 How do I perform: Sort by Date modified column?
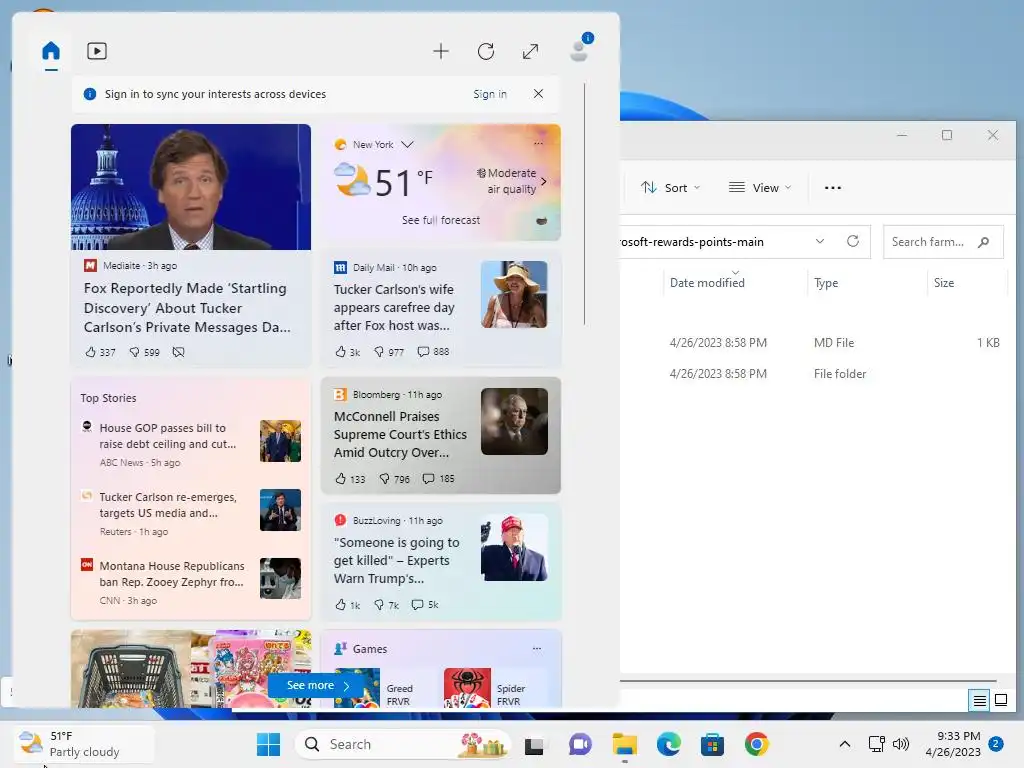707,283
